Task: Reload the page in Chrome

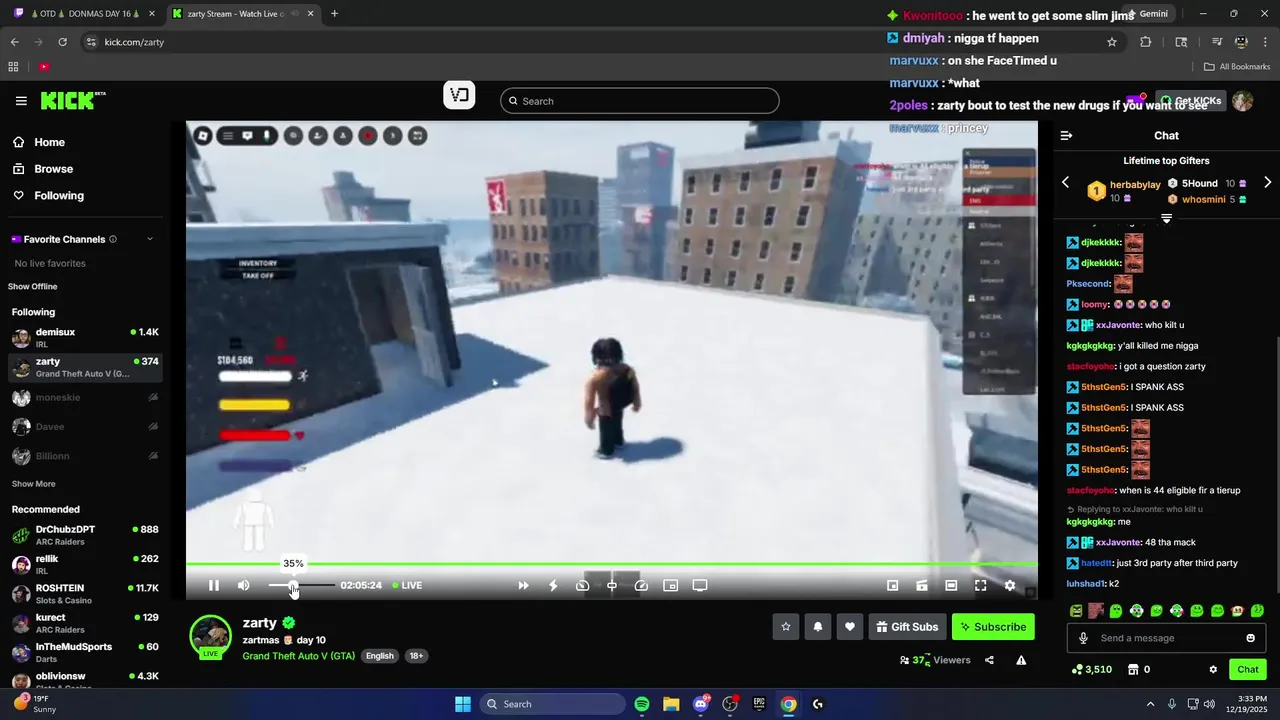Action: [63, 42]
